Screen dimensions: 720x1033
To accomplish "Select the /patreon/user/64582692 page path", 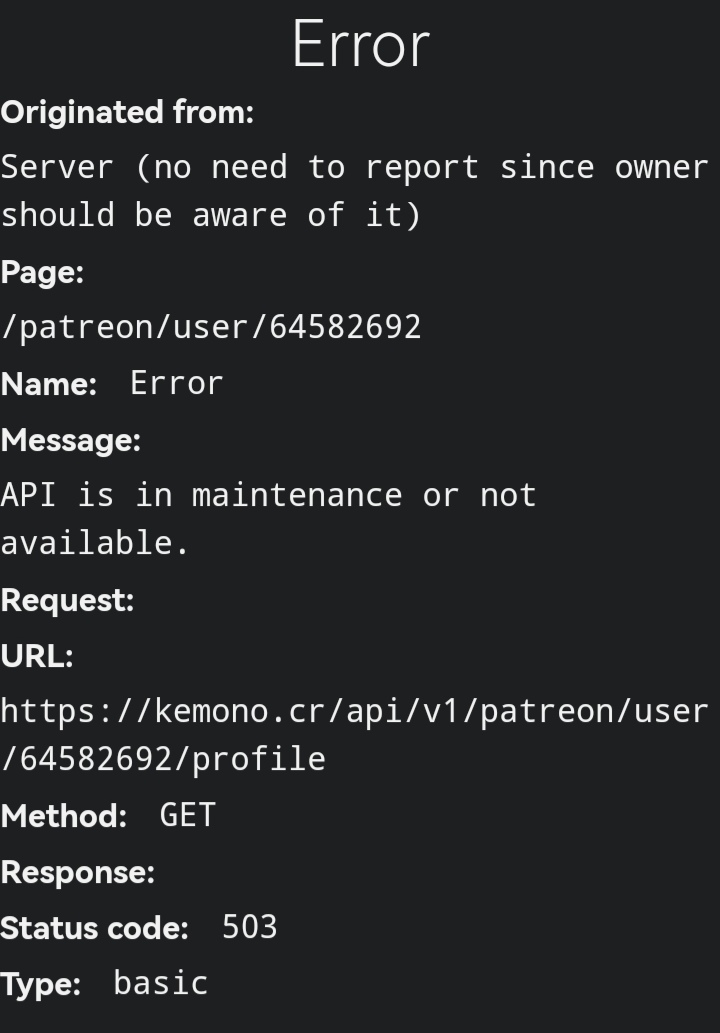I will tap(211, 327).
